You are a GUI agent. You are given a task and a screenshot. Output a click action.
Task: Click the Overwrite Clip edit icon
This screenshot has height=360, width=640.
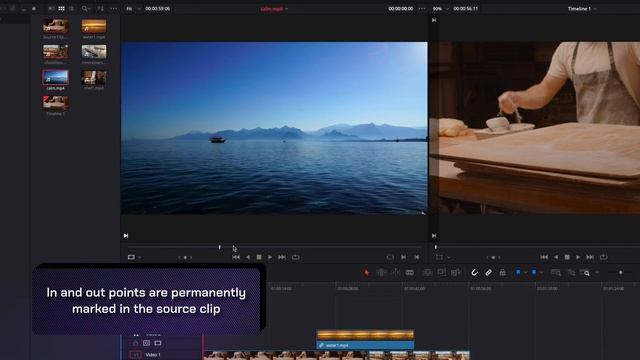pos(442,272)
